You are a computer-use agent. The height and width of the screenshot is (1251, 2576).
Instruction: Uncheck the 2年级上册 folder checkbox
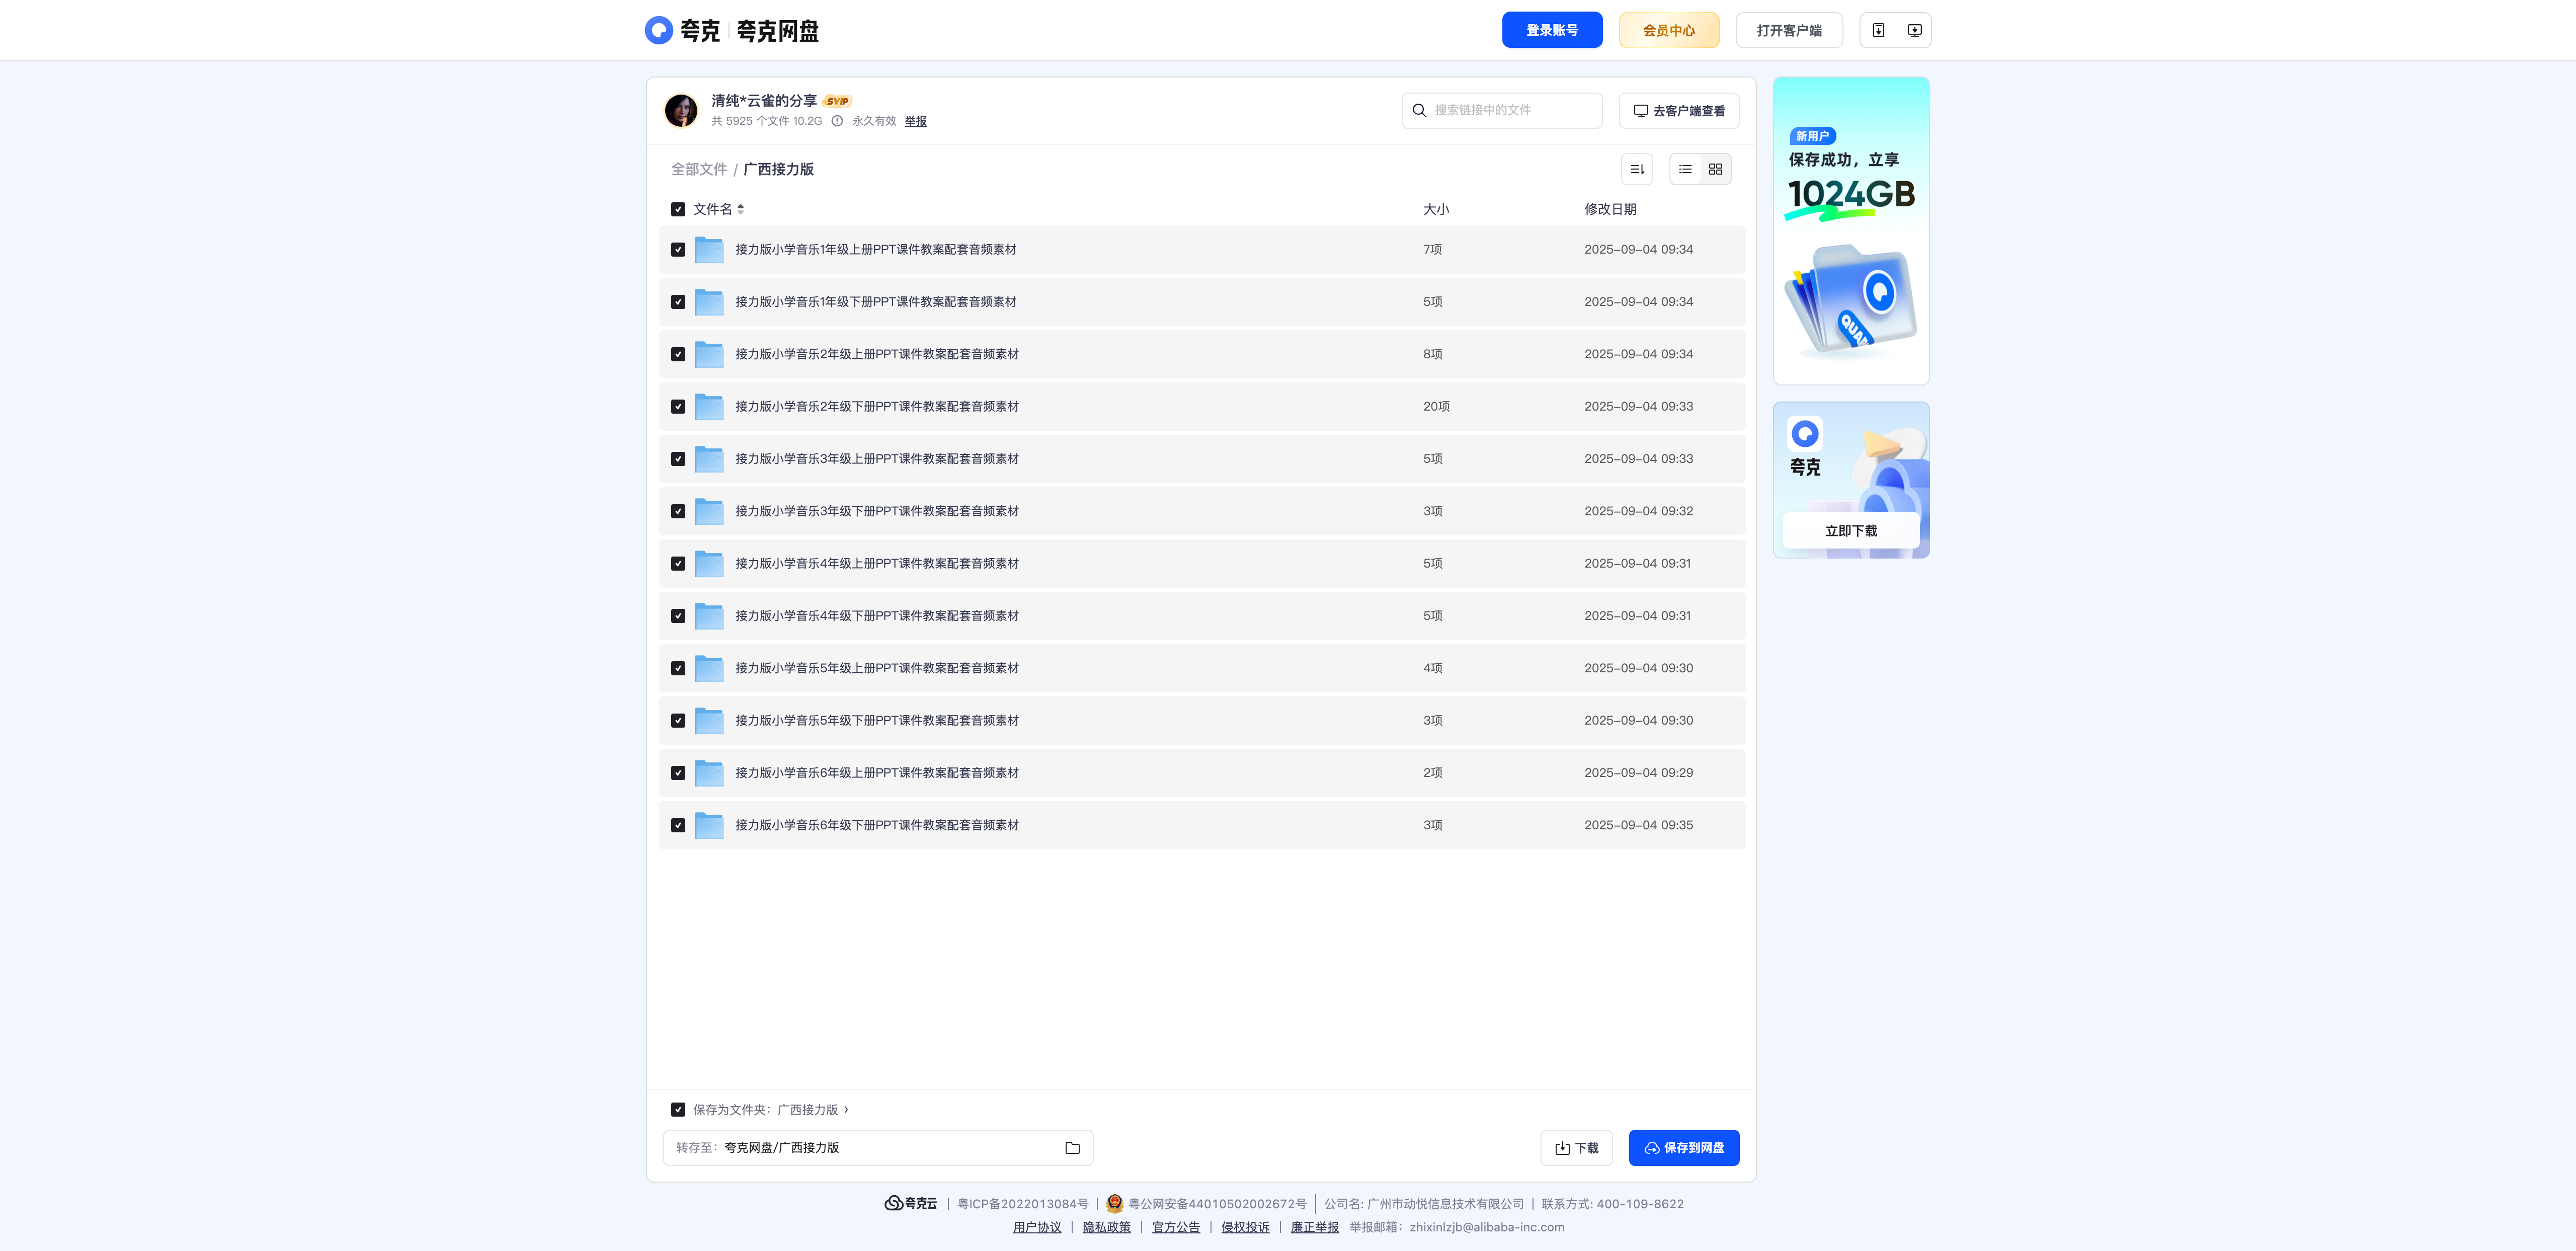click(x=678, y=354)
